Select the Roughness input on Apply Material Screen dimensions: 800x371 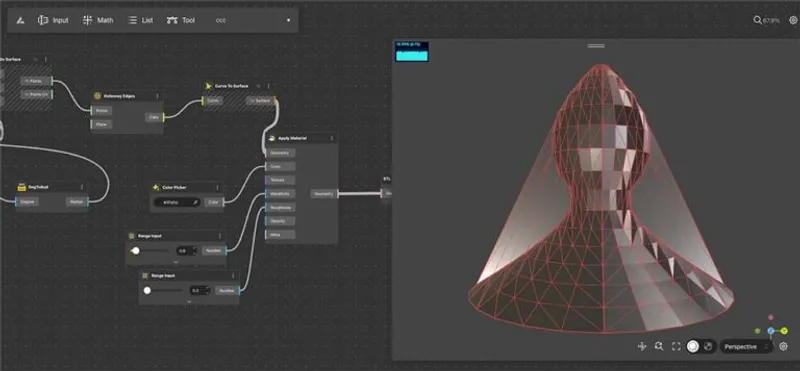(280, 208)
